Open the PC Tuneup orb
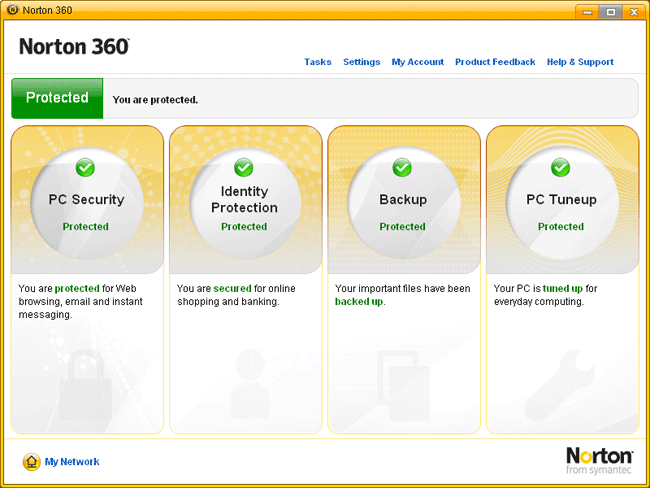The image size is (650, 488). coord(562,203)
